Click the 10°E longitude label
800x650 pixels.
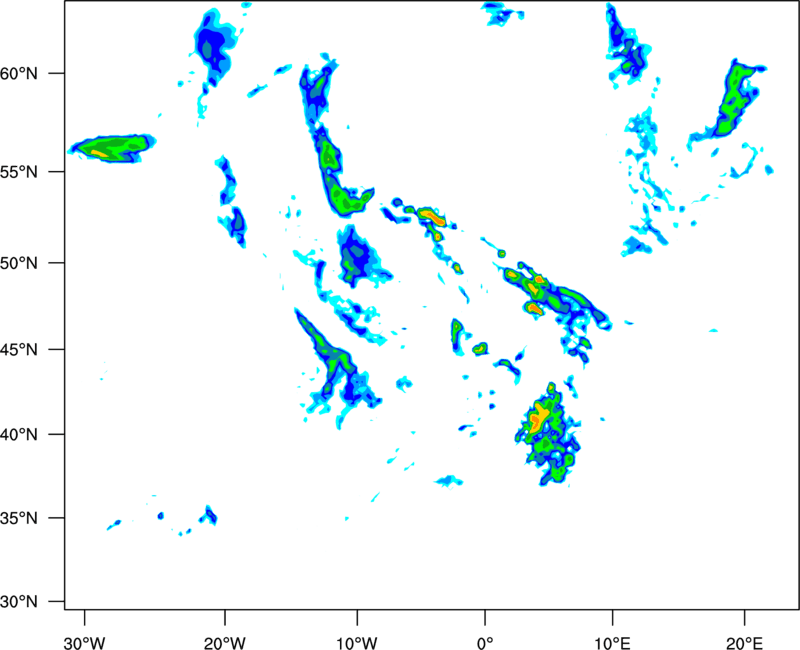click(x=612, y=643)
